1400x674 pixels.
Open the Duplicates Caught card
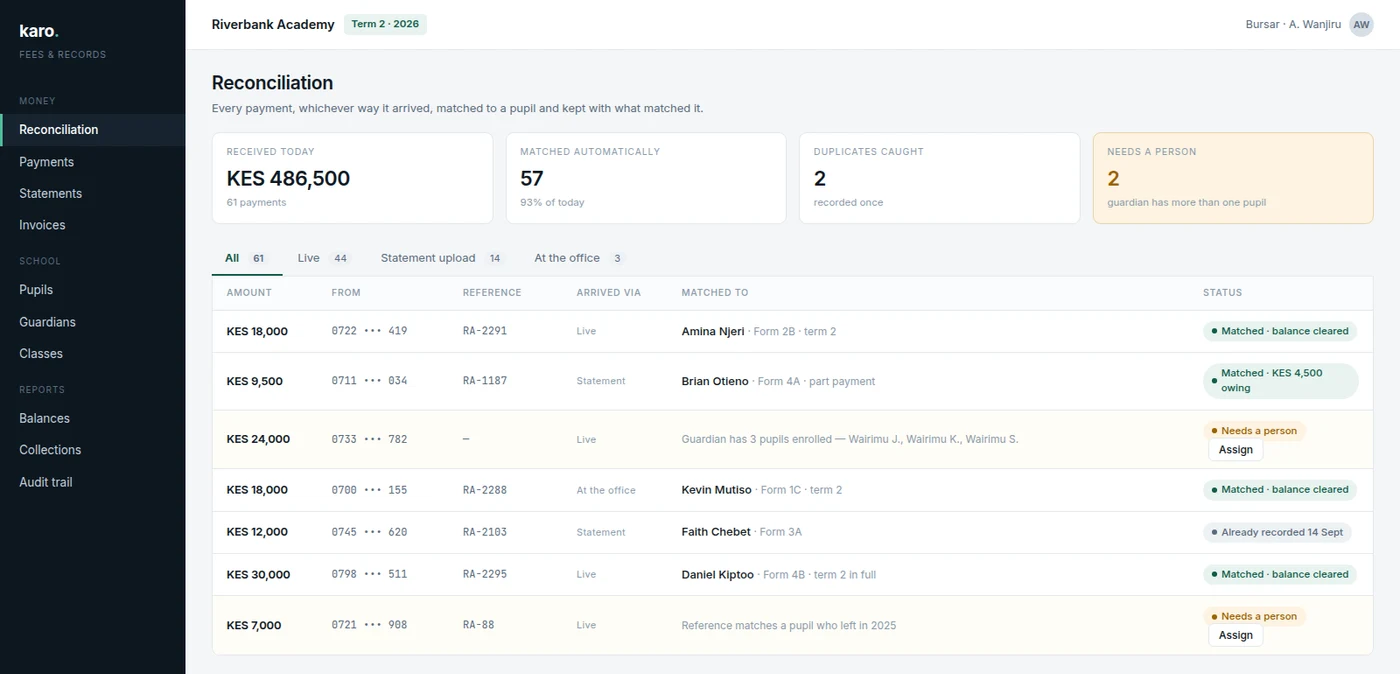(x=939, y=178)
